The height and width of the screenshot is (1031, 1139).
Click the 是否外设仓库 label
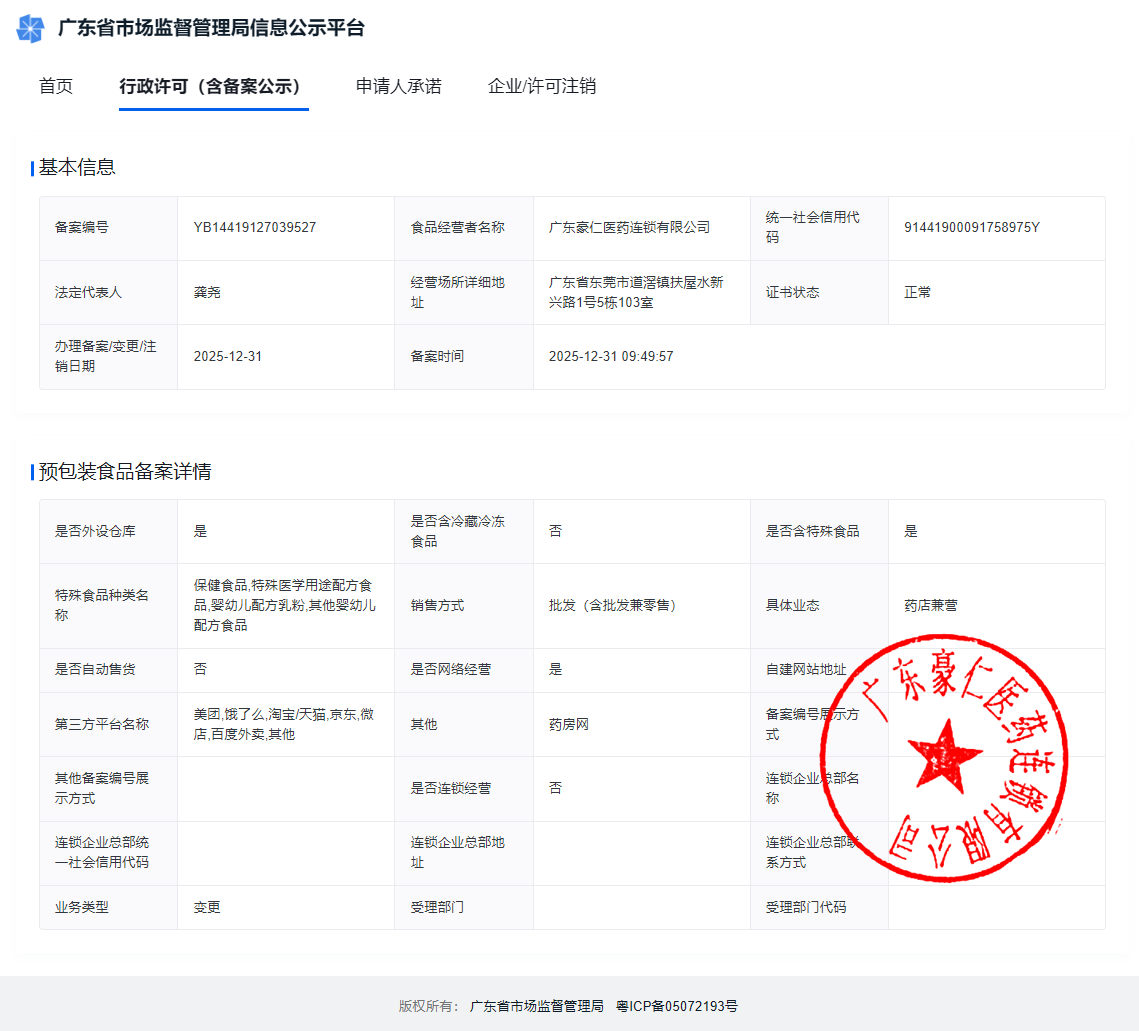(x=95, y=531)
